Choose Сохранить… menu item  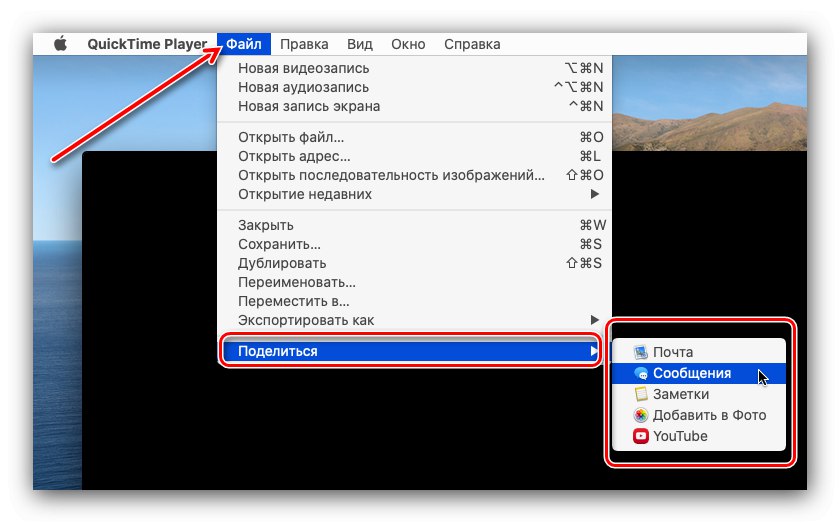click(x=415, y=244)
